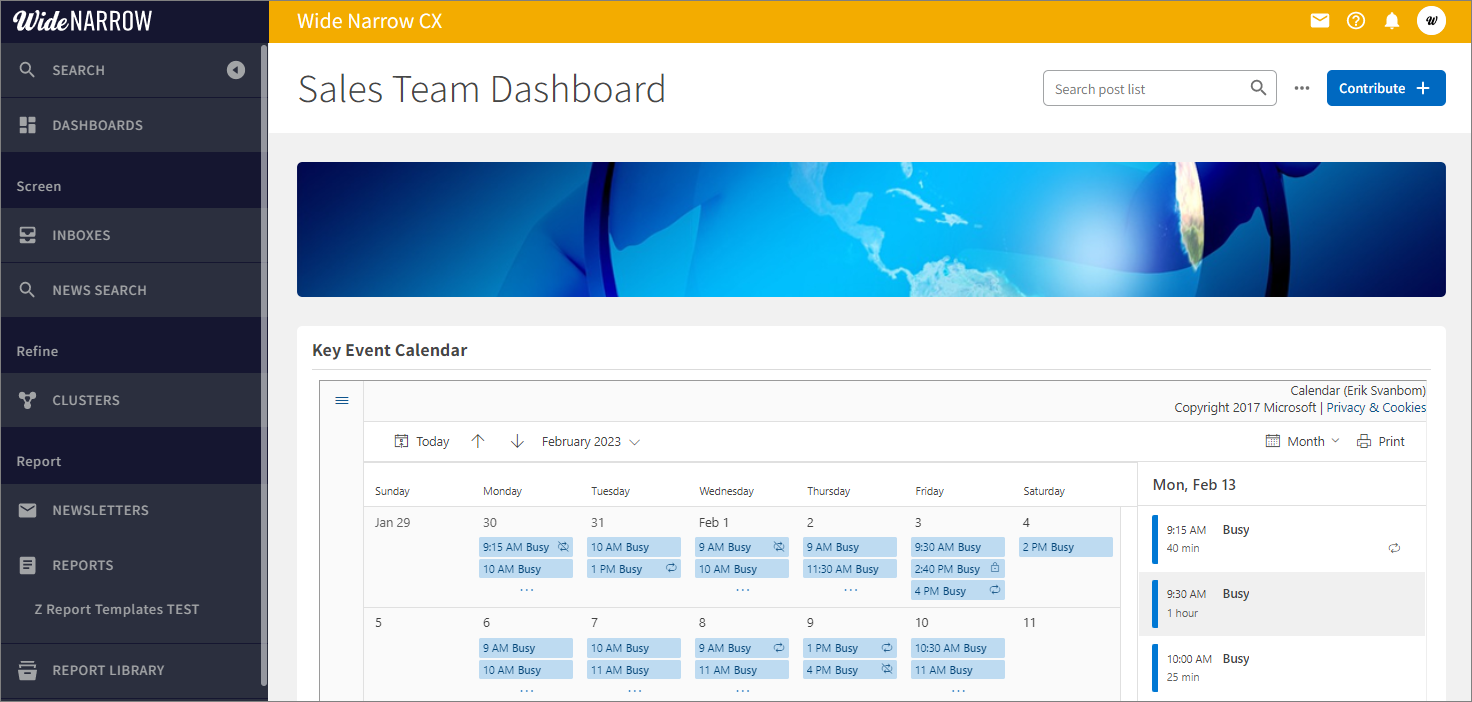1472x702 pixels.
Task: Go to previous month with the up arrow
Action: coord(478,441)
